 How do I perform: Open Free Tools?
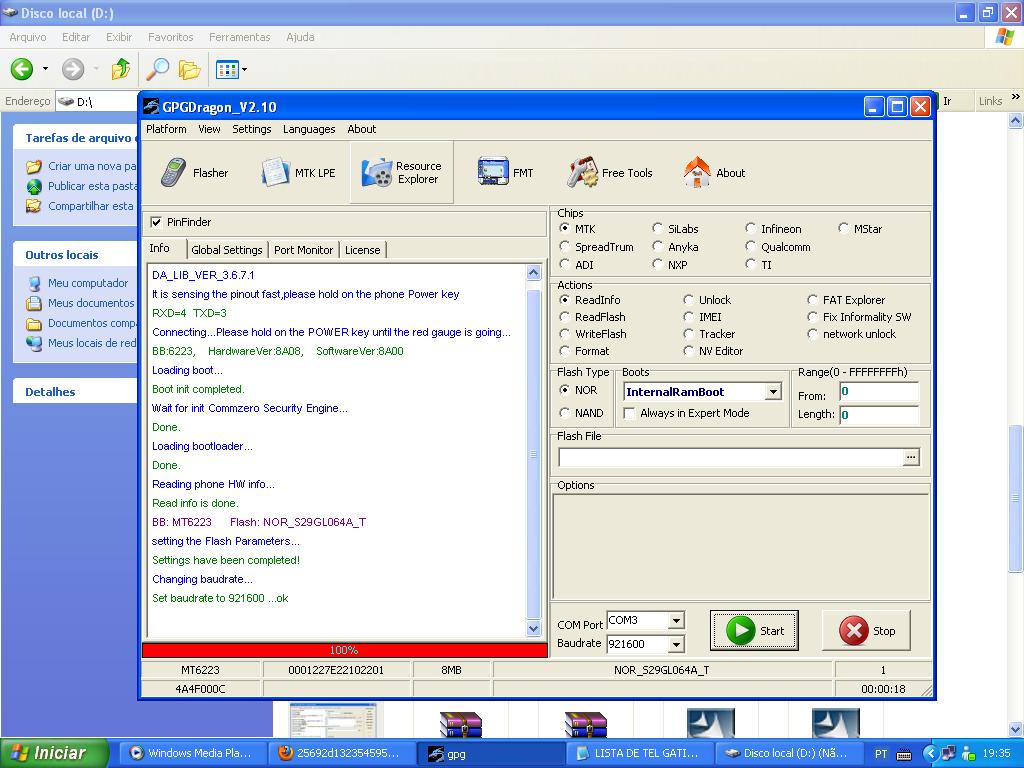[x=609, y=173]
